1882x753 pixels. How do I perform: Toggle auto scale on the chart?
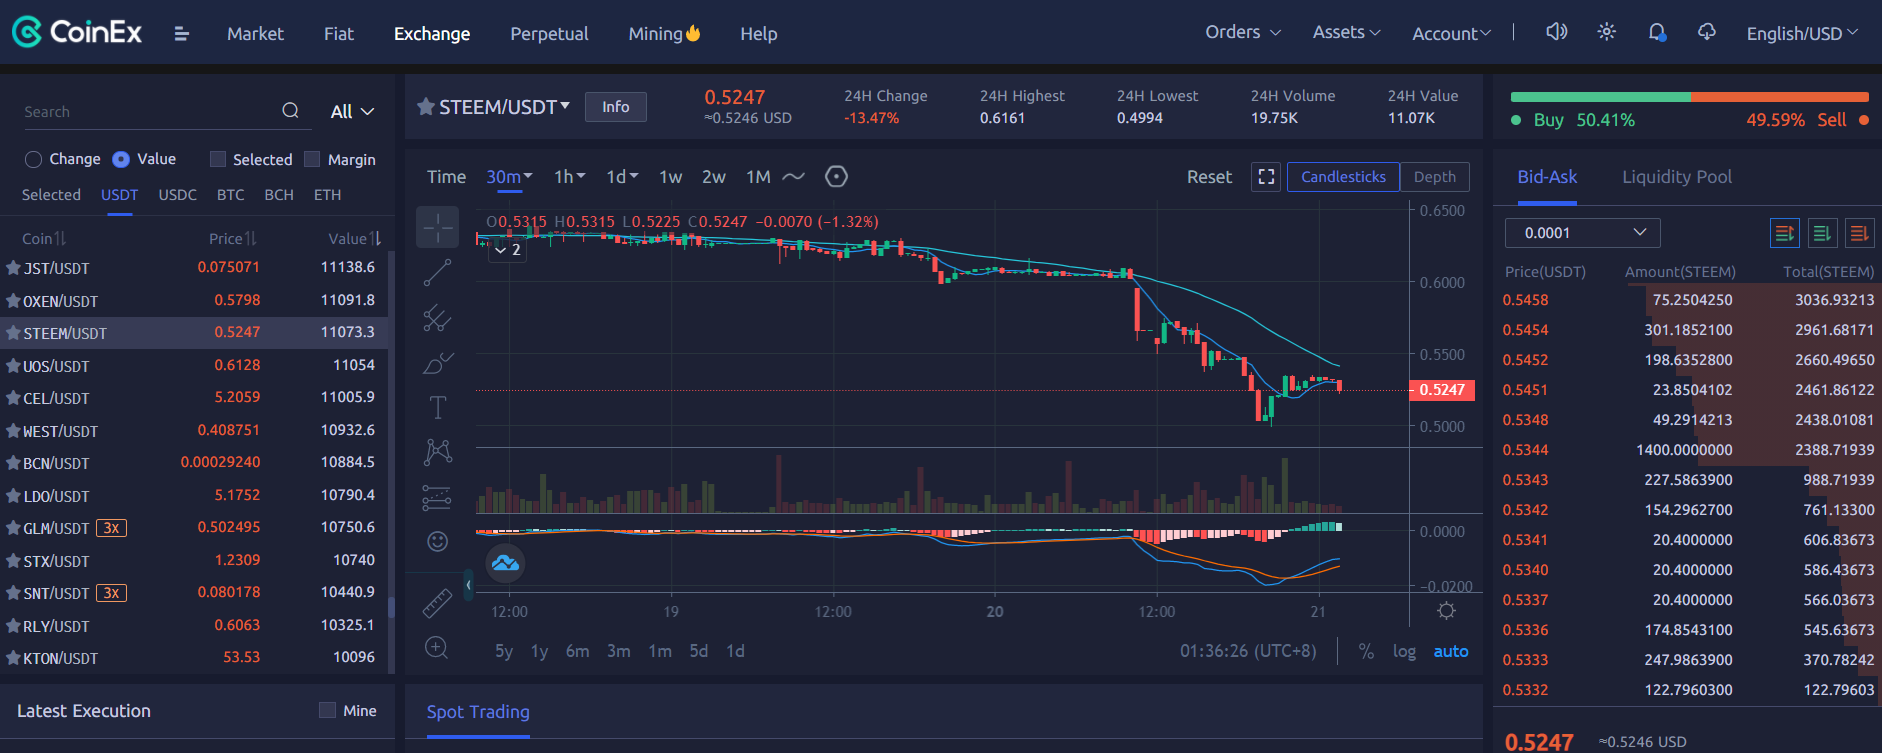[x=1451, y=651]
